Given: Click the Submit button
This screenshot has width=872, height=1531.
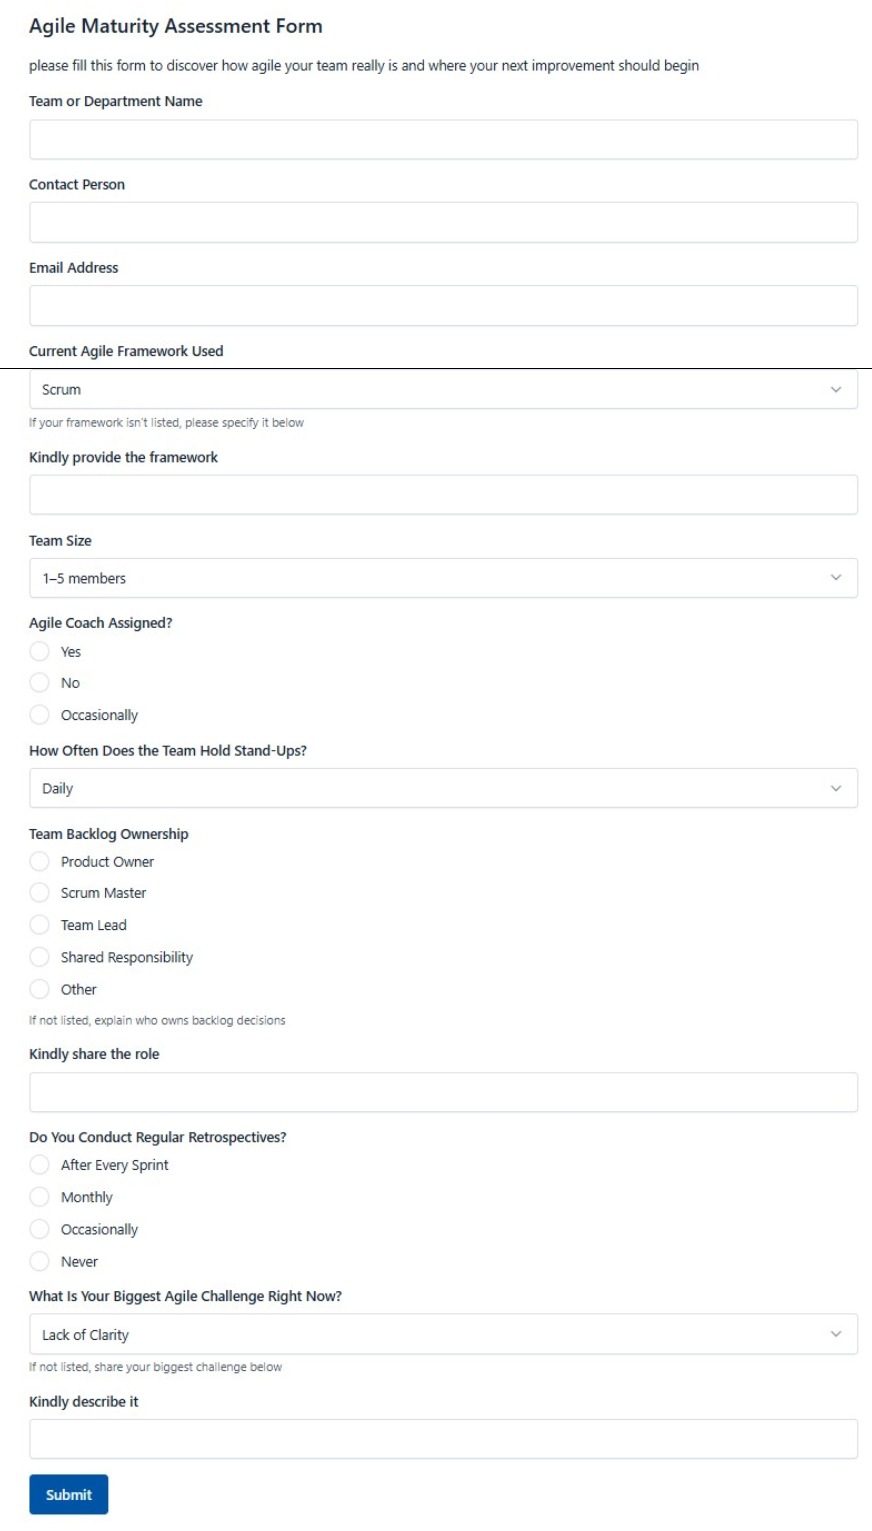Looking at the screenshot, I should 68,1494.
